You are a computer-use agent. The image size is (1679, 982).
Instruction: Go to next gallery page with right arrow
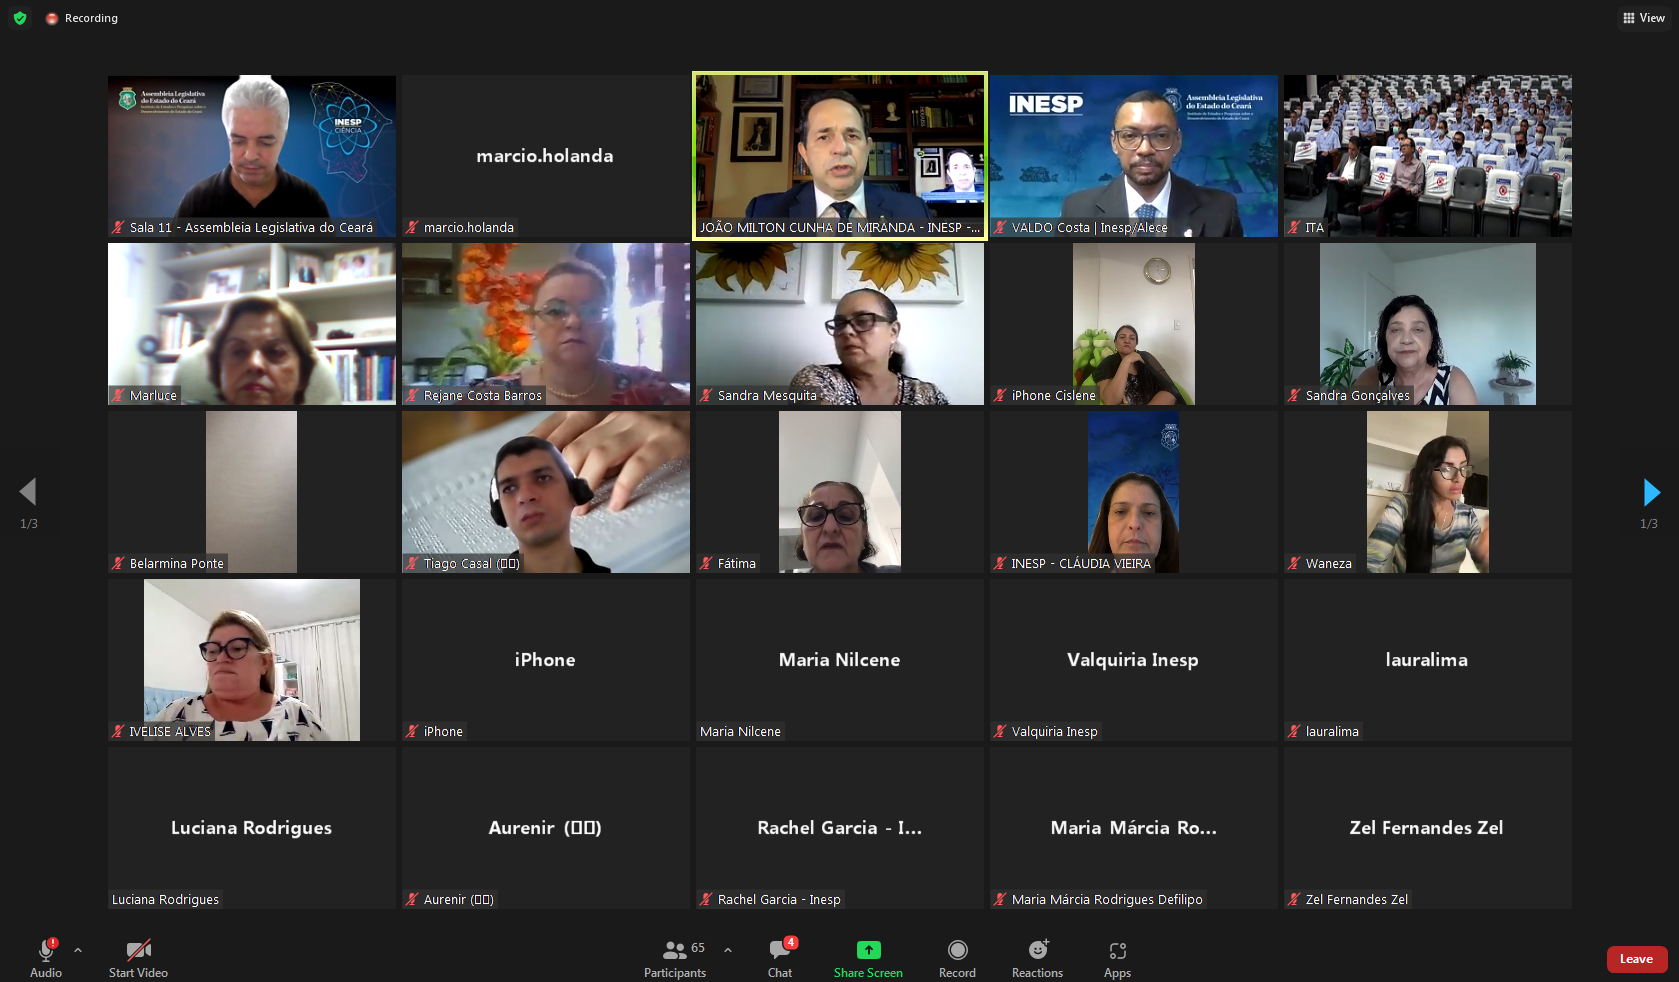click(1650, 492)
